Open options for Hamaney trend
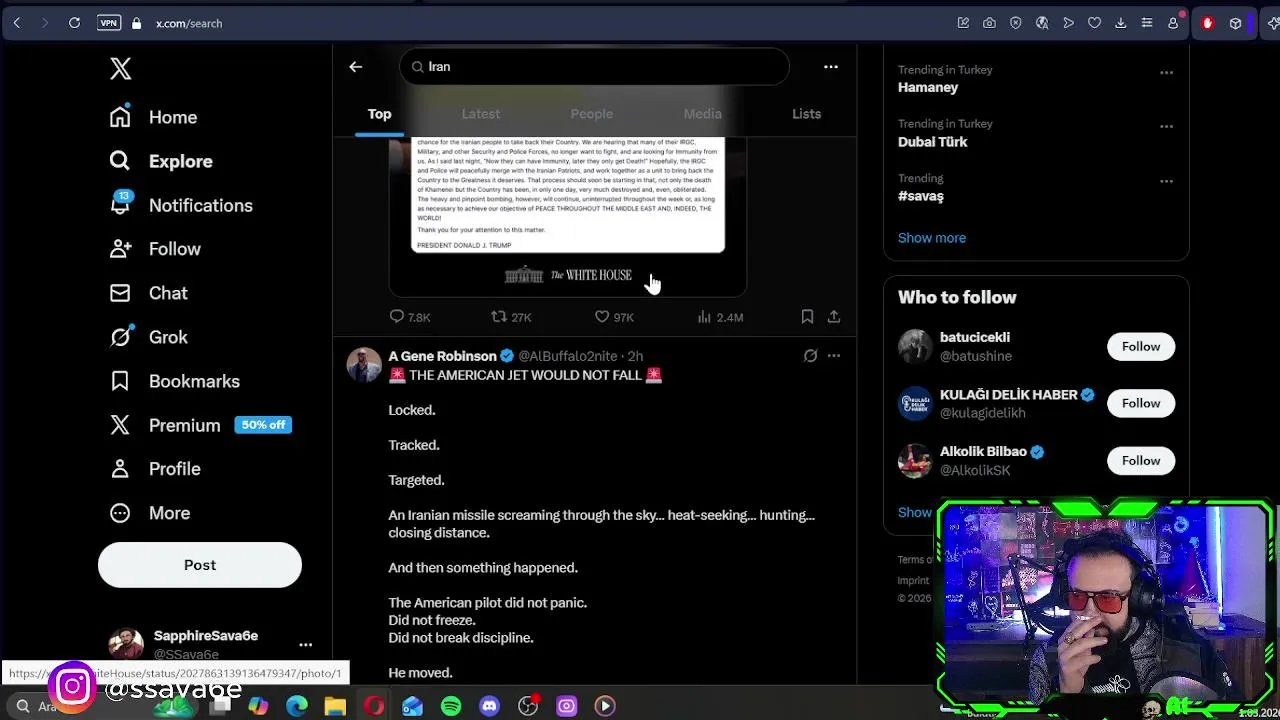The image size is (1280, 720). pyautogui.click(x=1166, y=73)
